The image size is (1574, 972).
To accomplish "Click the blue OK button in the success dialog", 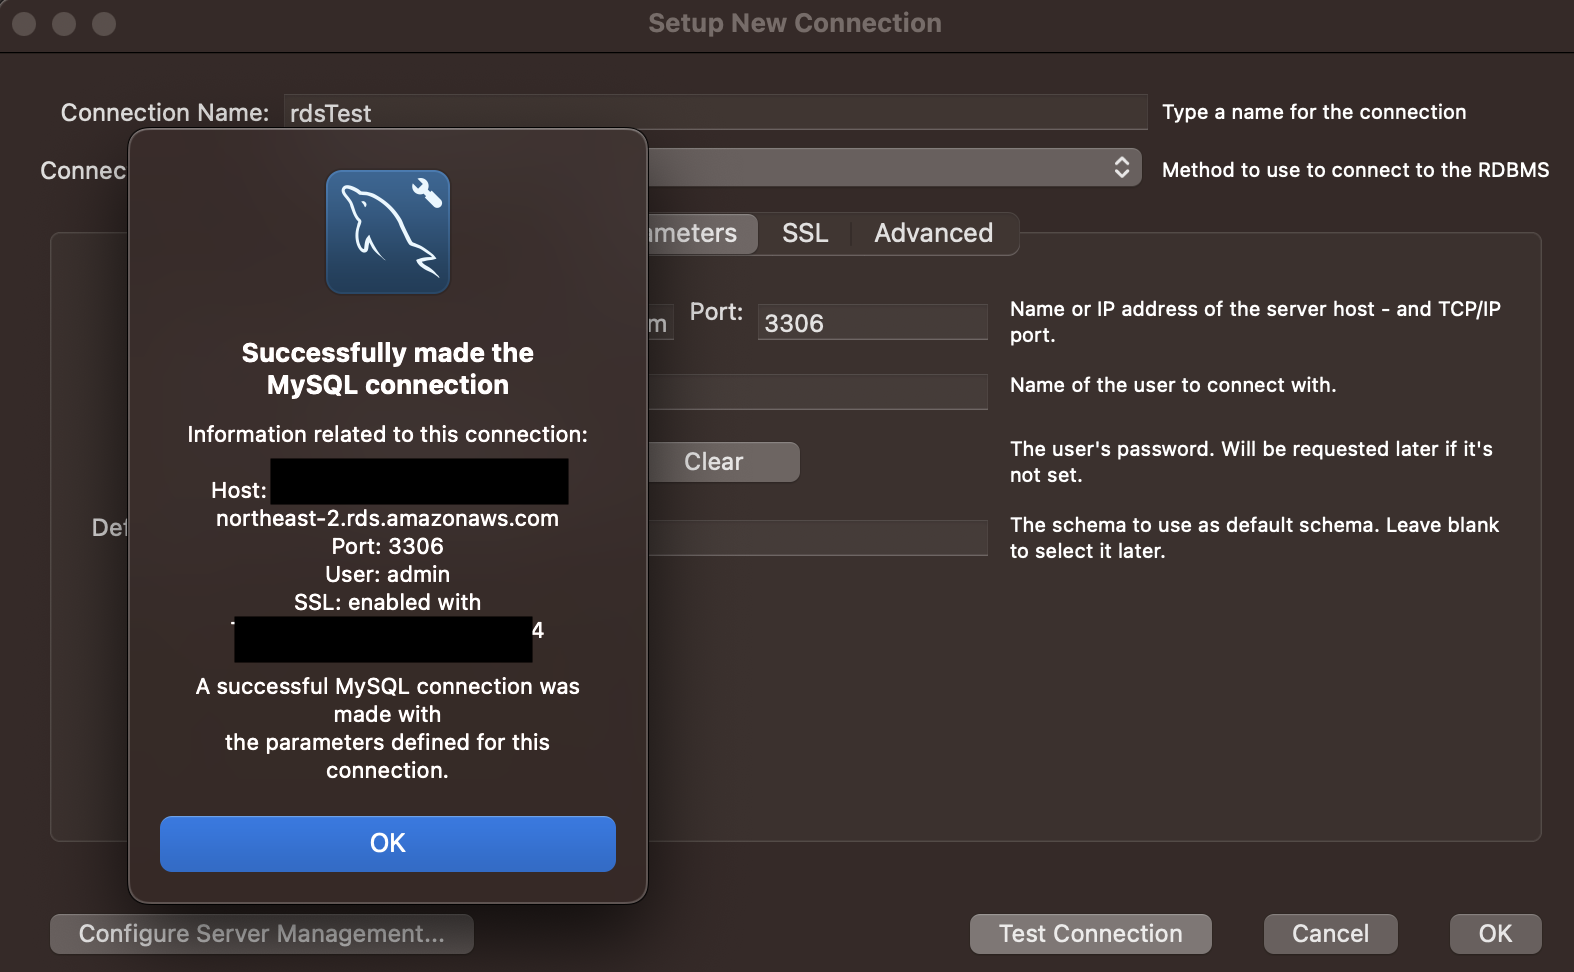I will (388, 843).
